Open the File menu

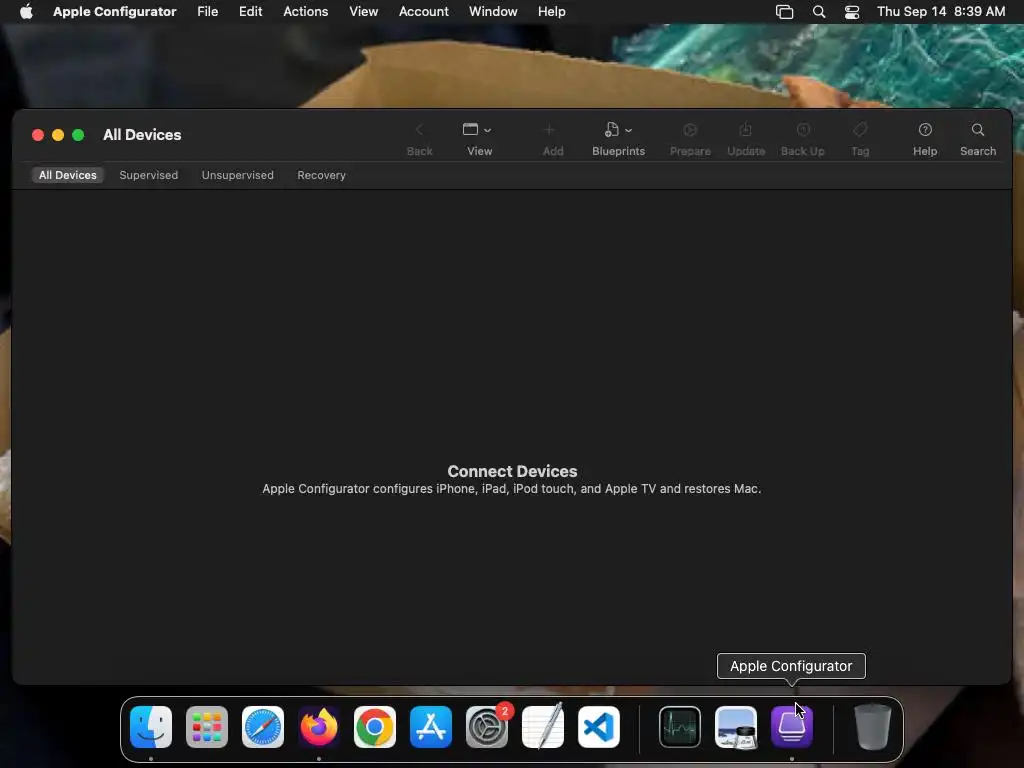208,11
